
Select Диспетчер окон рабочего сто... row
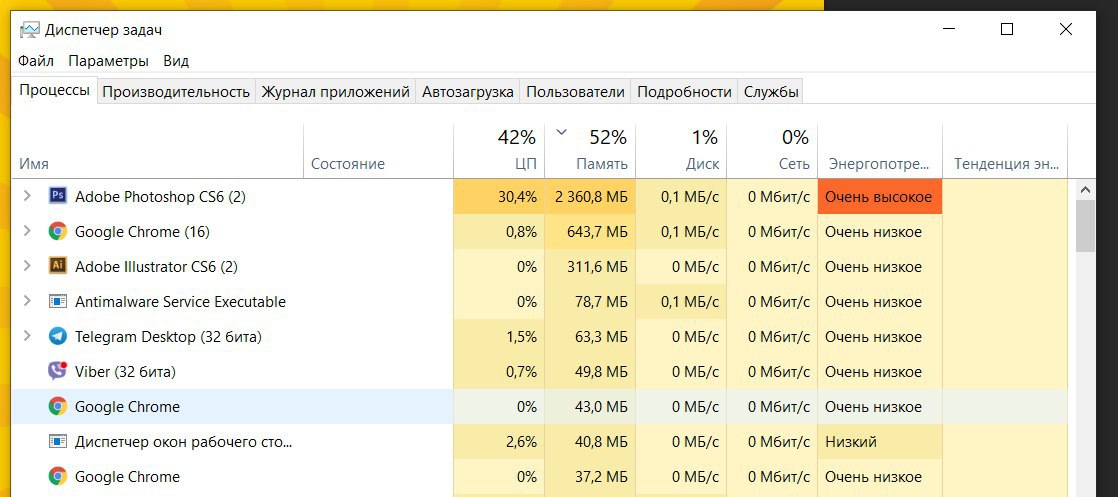(540, 441)
